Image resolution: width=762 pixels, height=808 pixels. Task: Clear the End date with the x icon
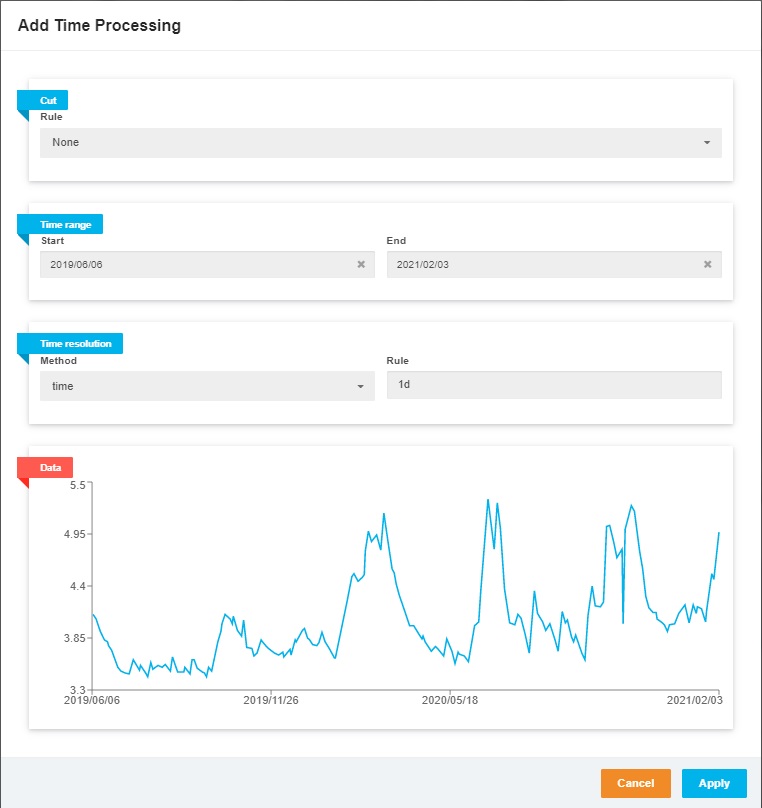pos(707,265)
